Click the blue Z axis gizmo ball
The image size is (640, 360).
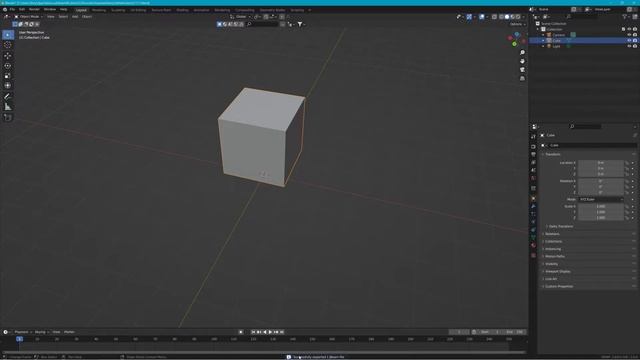(x=517, y=35)
